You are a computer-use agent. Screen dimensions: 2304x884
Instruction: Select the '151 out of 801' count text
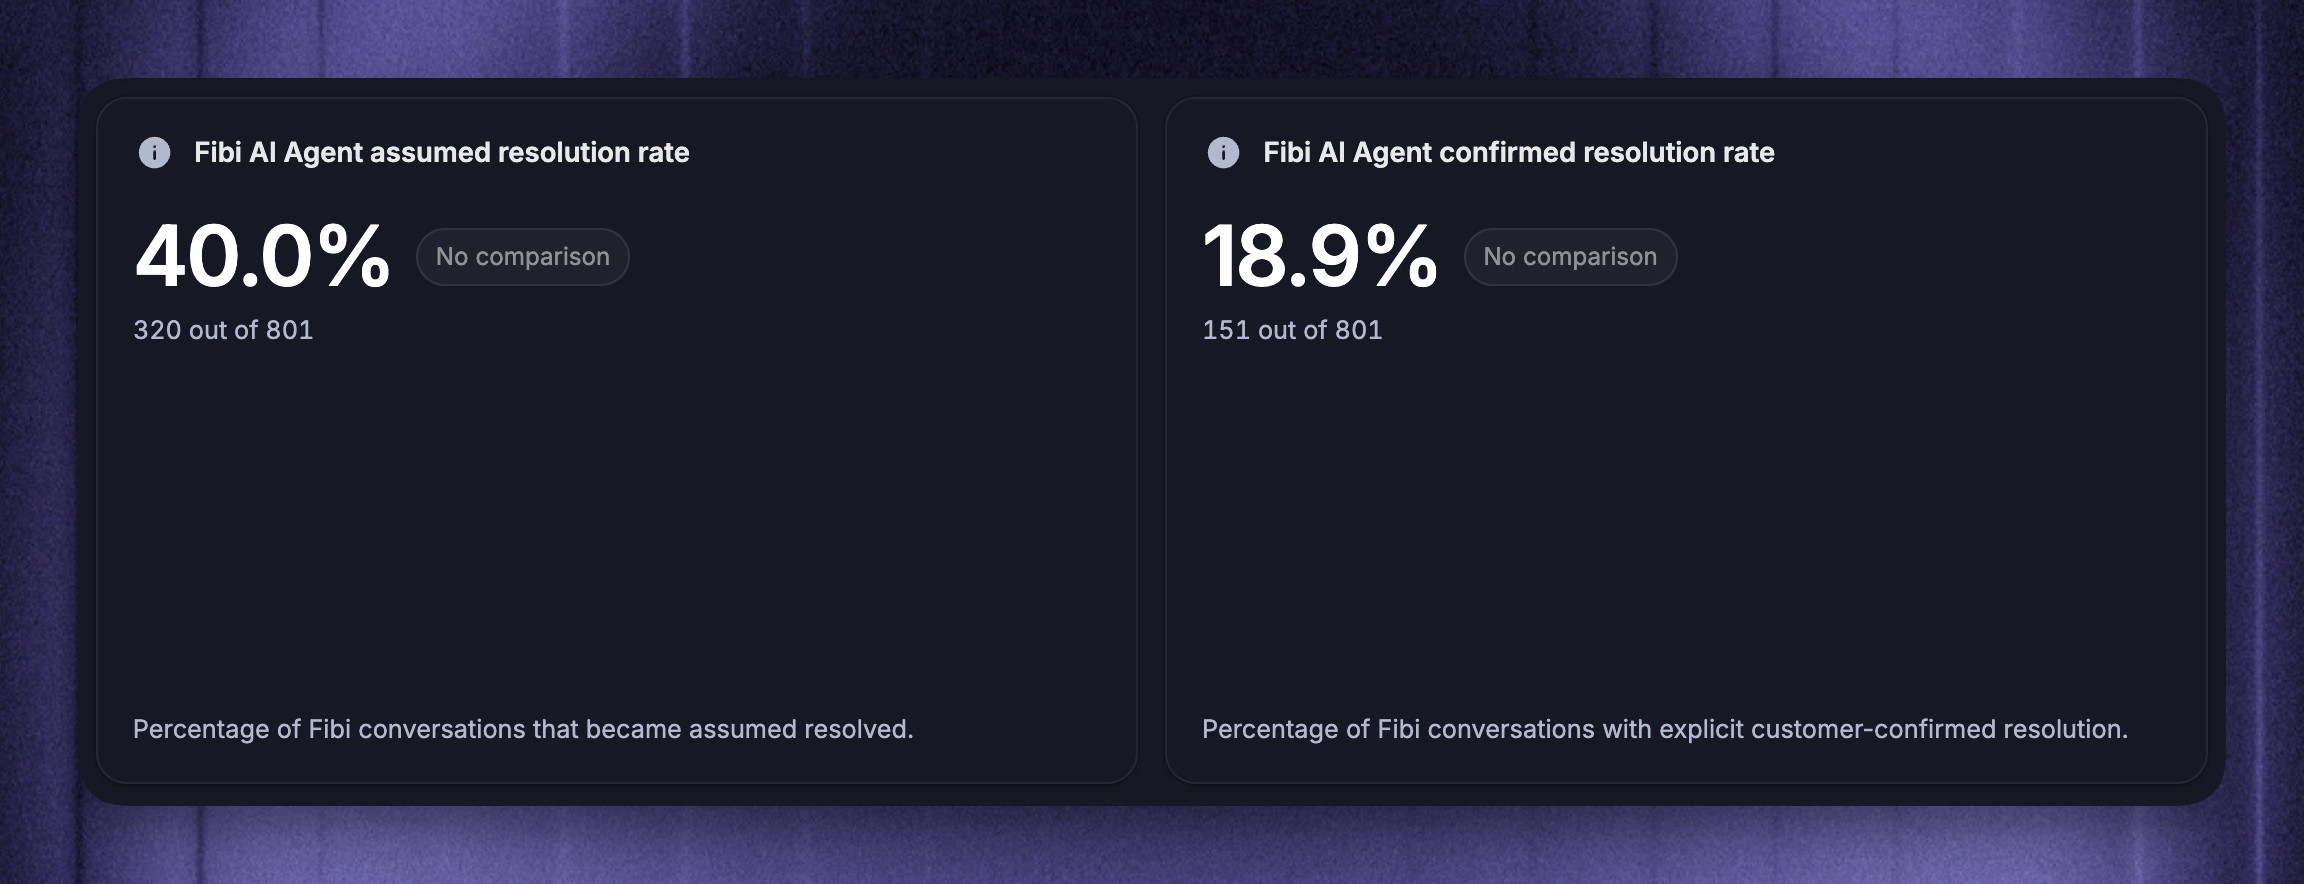tap(1292, 330)
